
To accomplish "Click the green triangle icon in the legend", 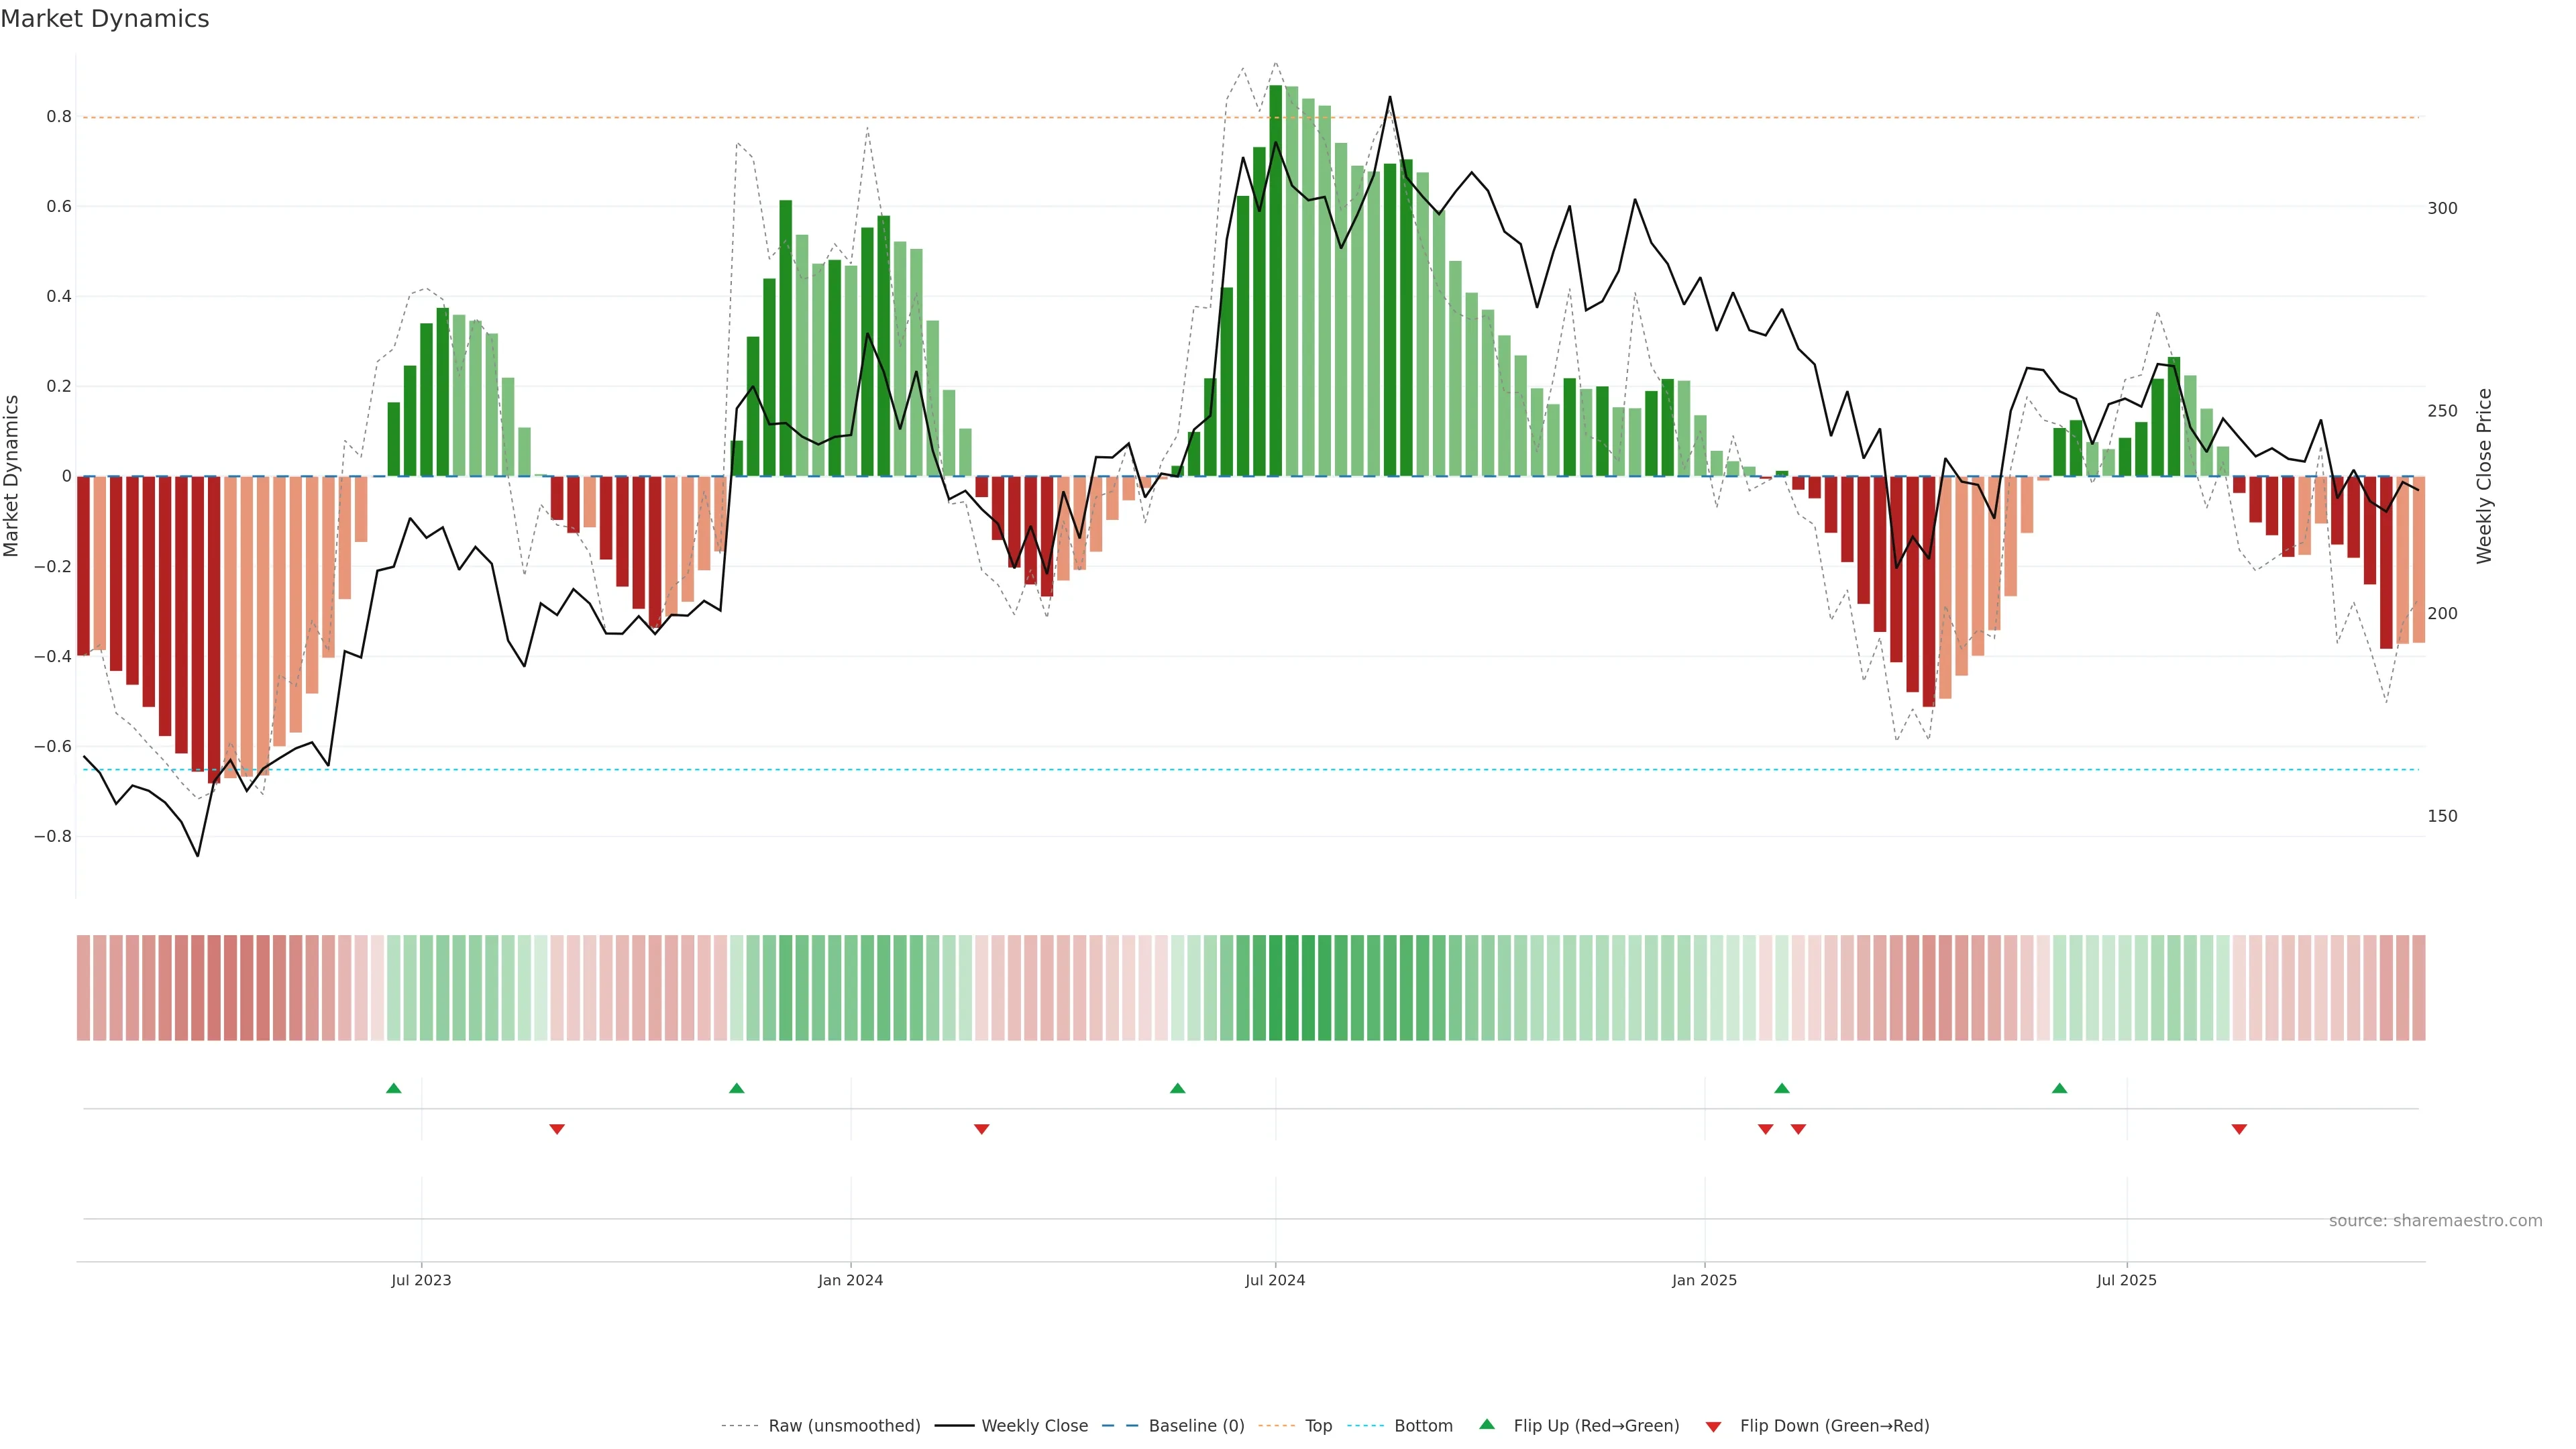I will click(x=1487, y=1424).
